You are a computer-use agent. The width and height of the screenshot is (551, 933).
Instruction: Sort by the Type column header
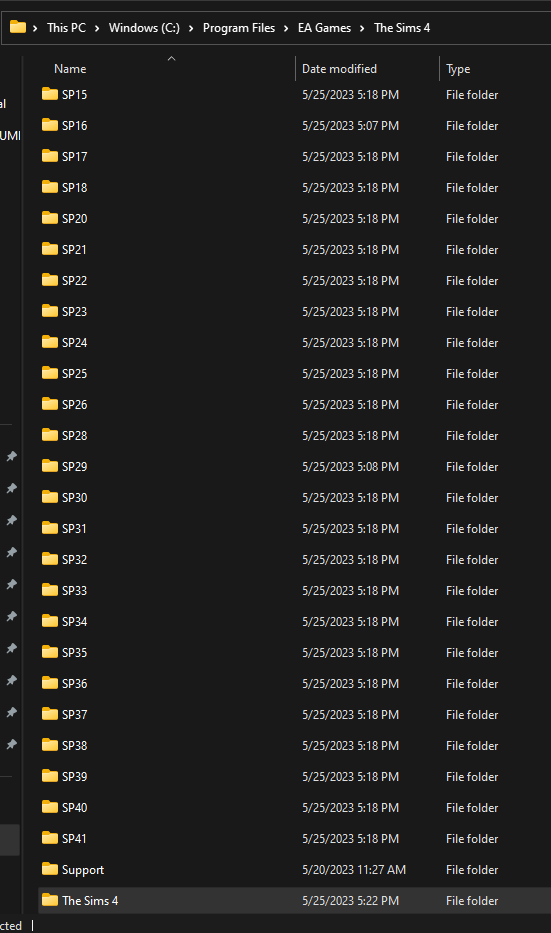pos(458,69)
